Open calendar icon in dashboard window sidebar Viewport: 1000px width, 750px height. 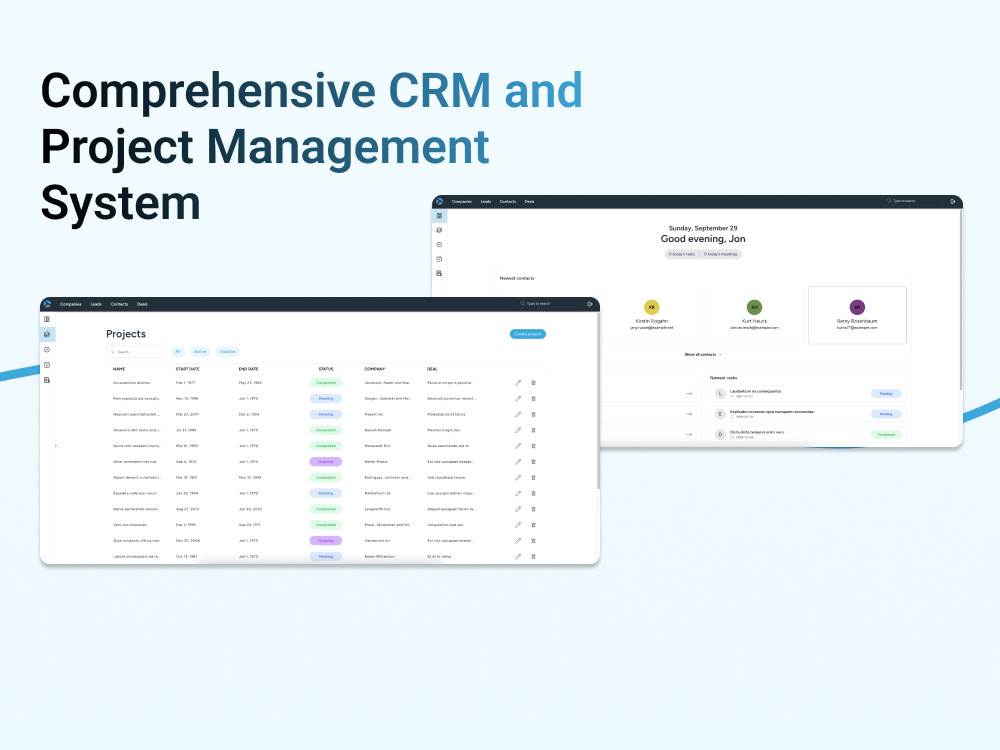(439, 259)
